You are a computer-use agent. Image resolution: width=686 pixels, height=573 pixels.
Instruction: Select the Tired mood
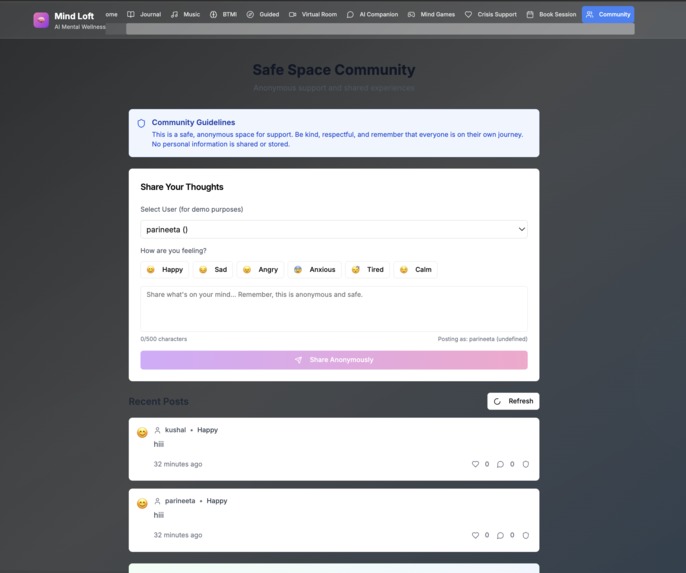[368, 269]
